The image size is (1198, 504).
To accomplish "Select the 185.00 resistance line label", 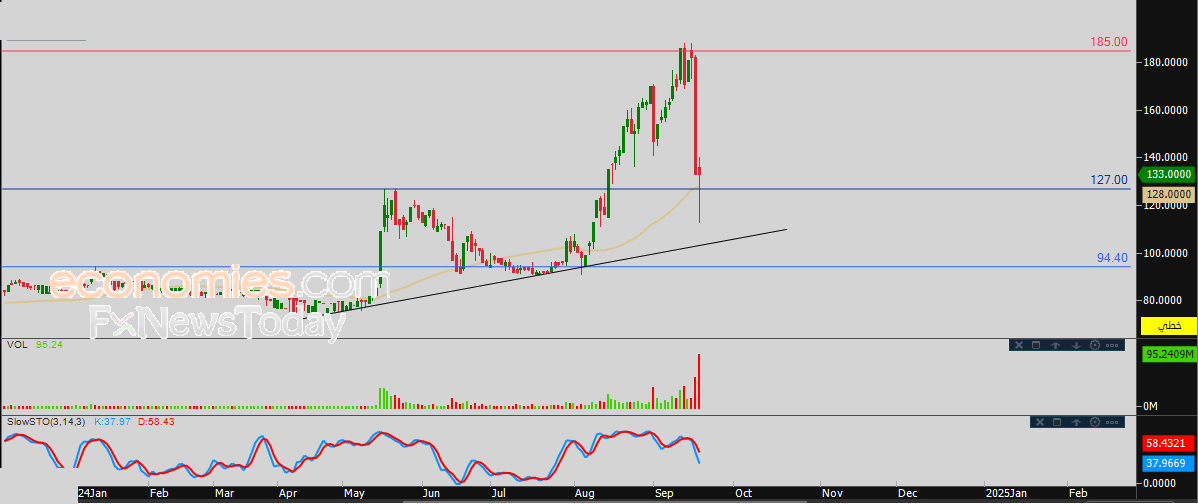I will pyautogui.click(x=1109, y=42).
